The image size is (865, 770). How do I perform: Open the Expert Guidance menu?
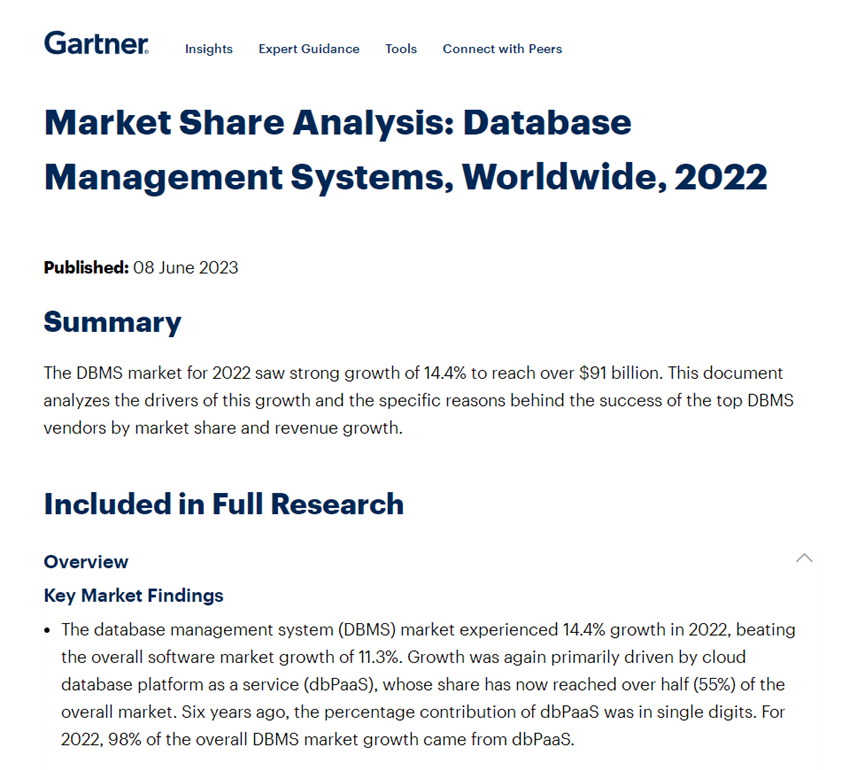(309, 49)
